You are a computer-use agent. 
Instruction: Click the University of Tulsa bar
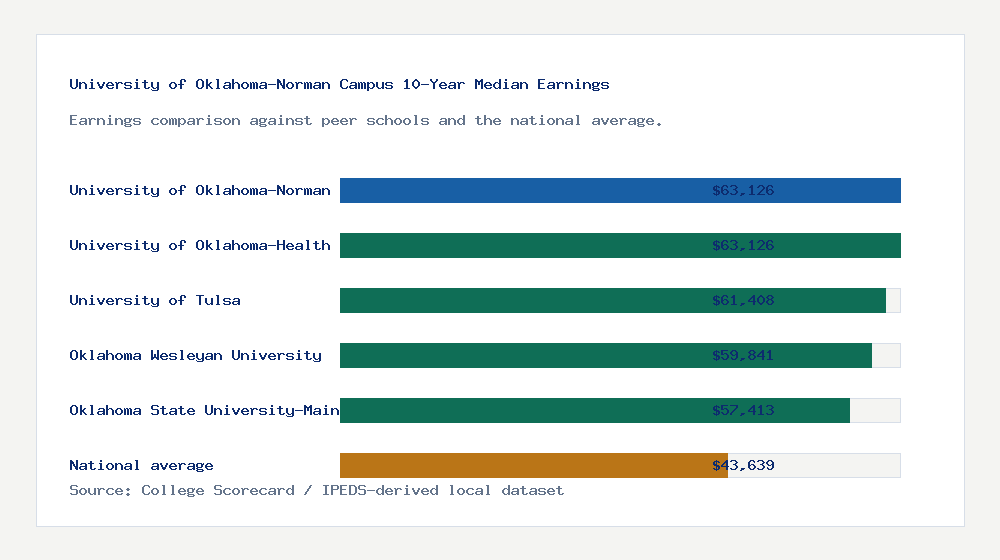[x=613, y=300]
